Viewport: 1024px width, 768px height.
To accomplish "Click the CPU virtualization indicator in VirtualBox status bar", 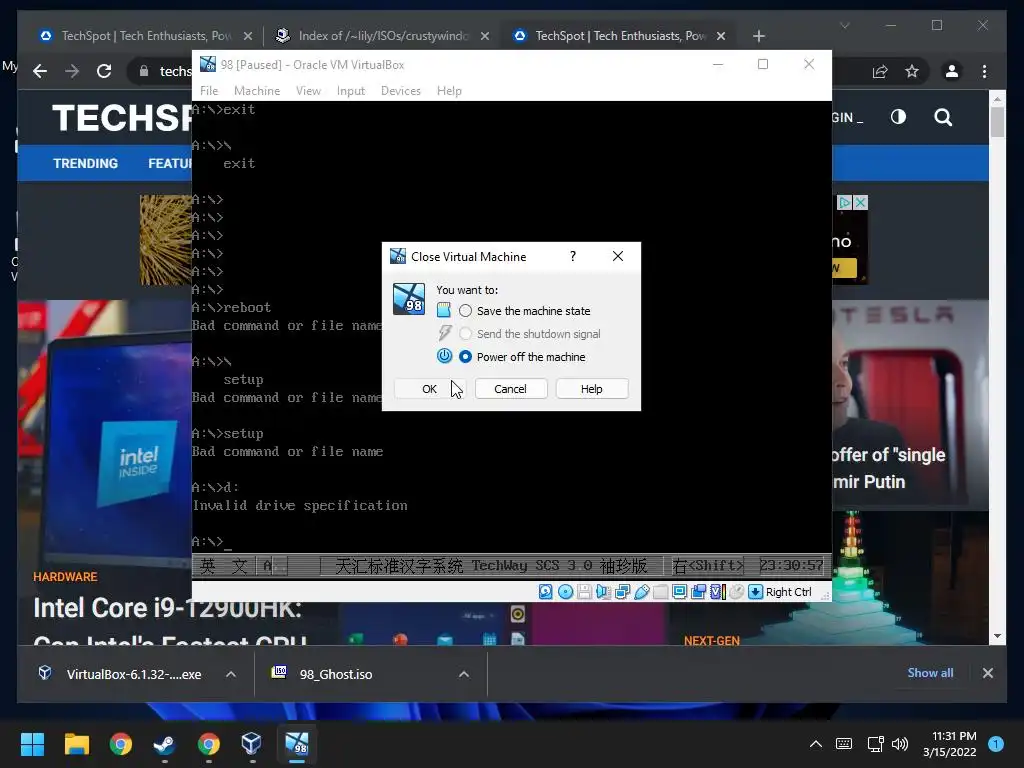I will [x=717, y=592].
